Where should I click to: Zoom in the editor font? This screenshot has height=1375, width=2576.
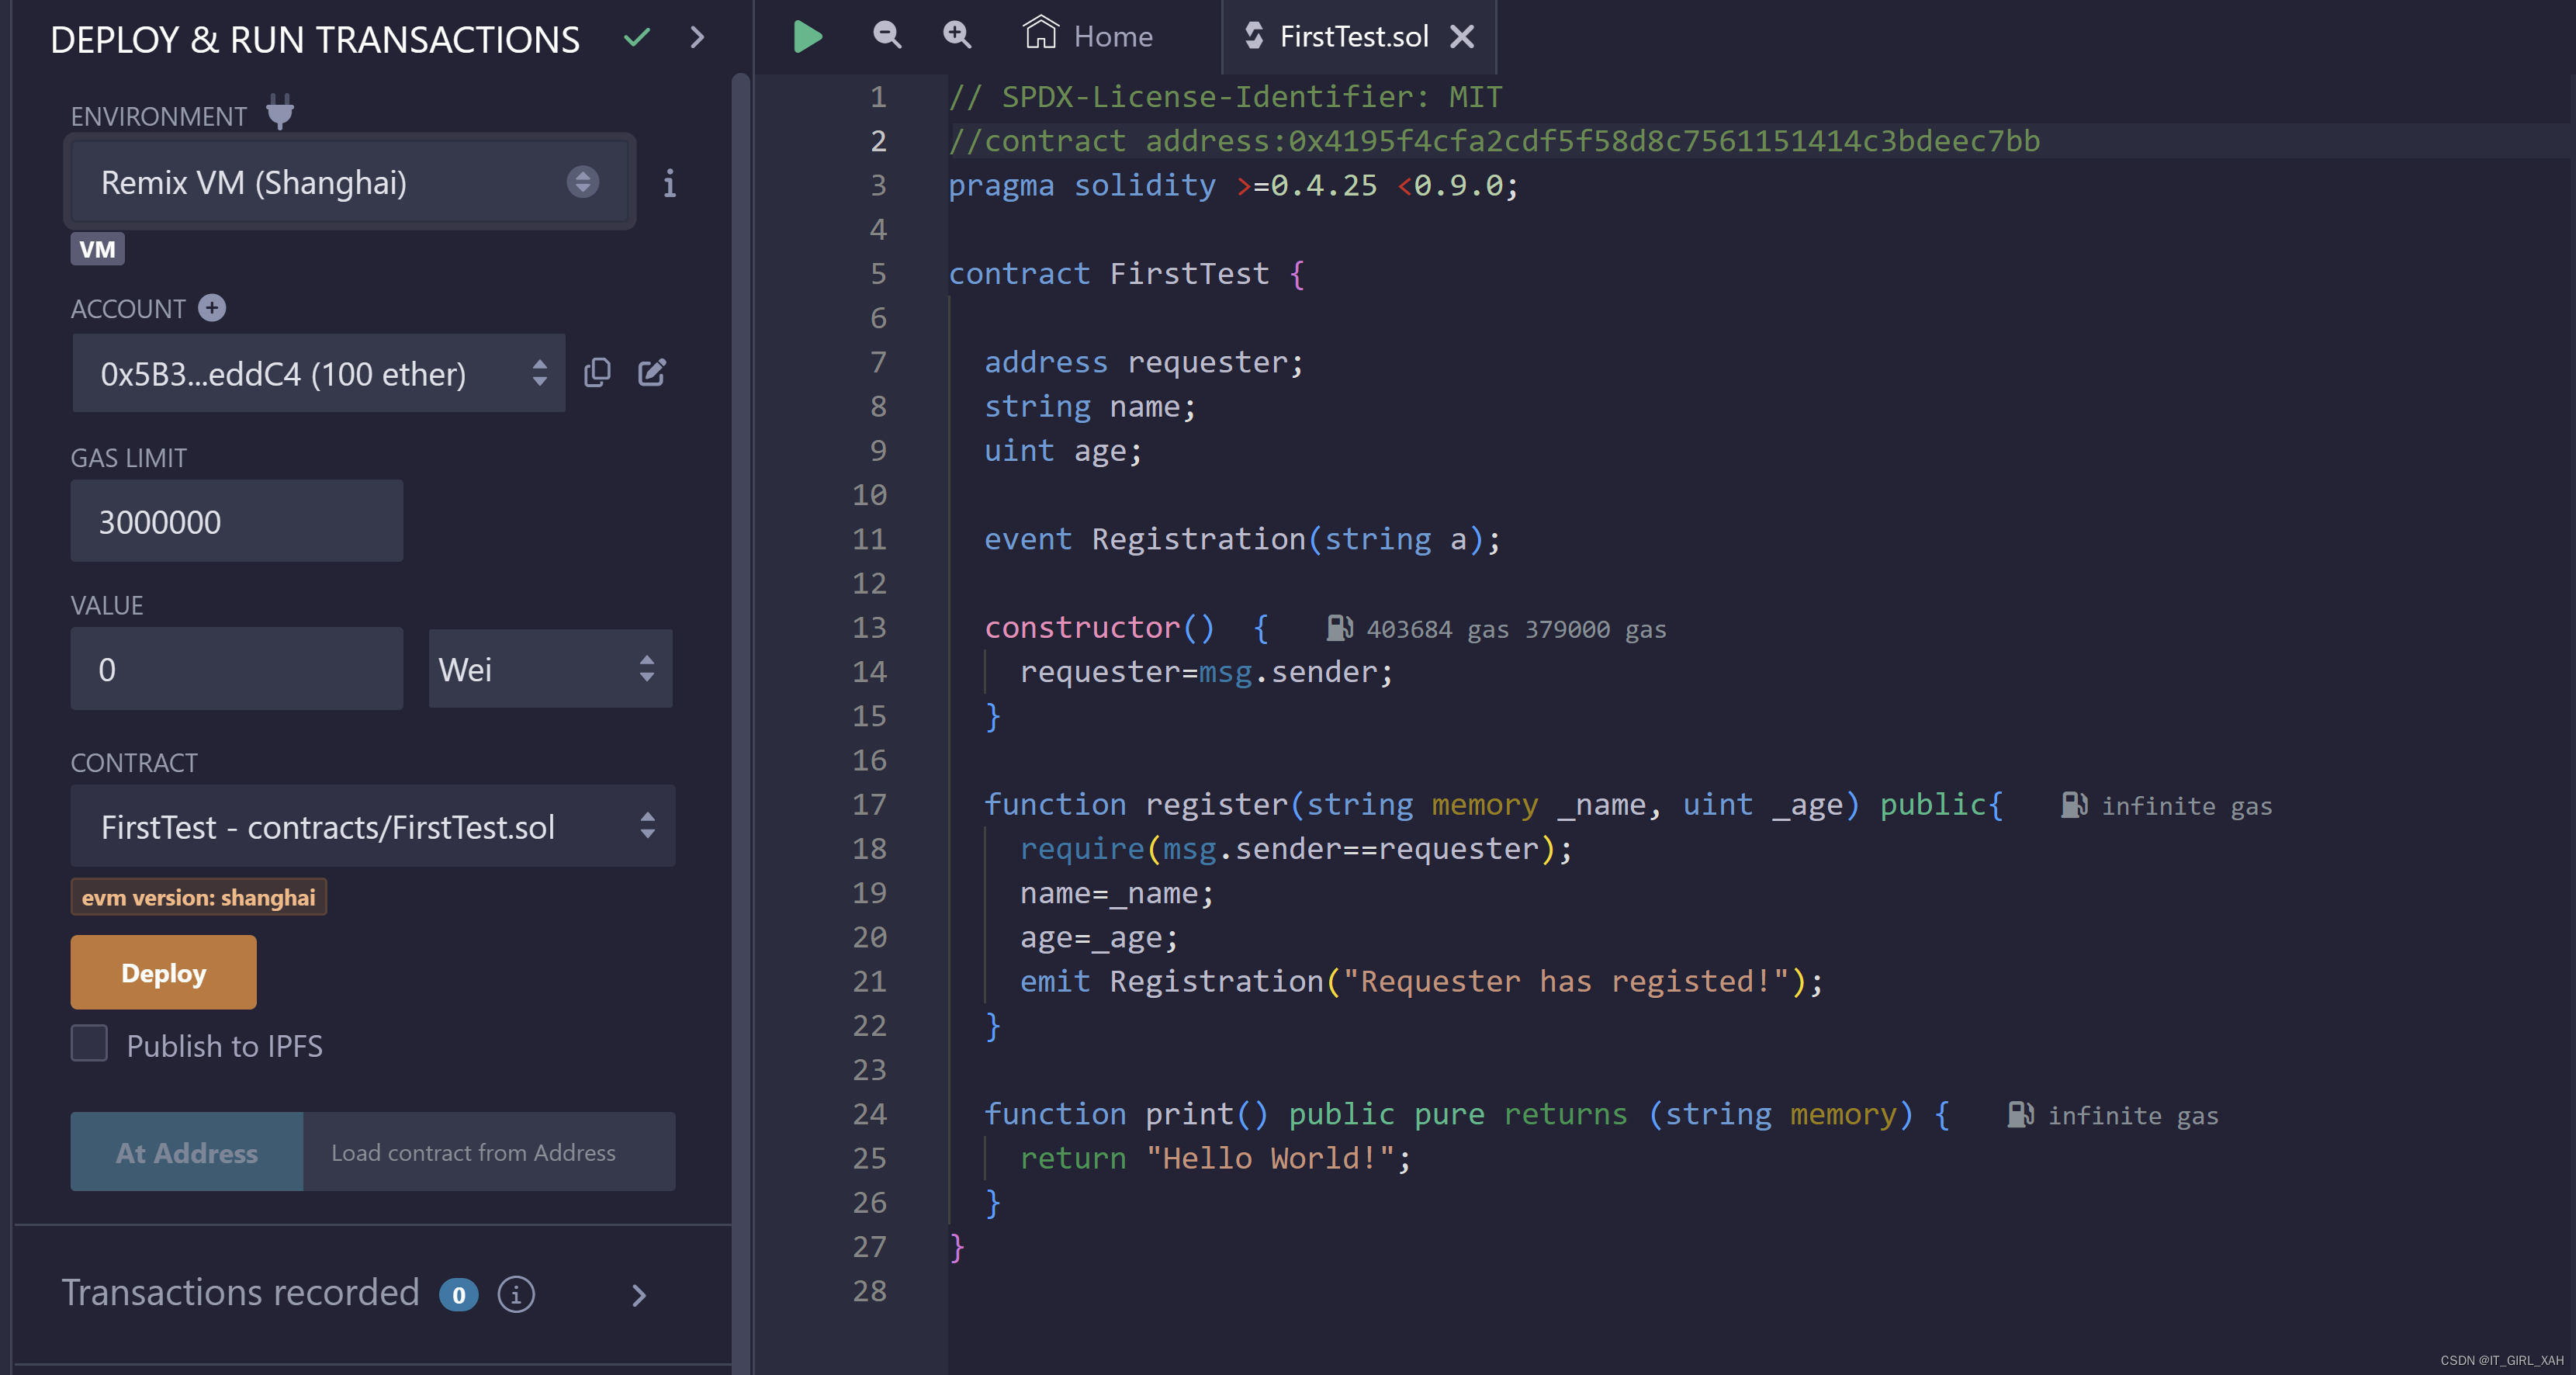(957, 36)
